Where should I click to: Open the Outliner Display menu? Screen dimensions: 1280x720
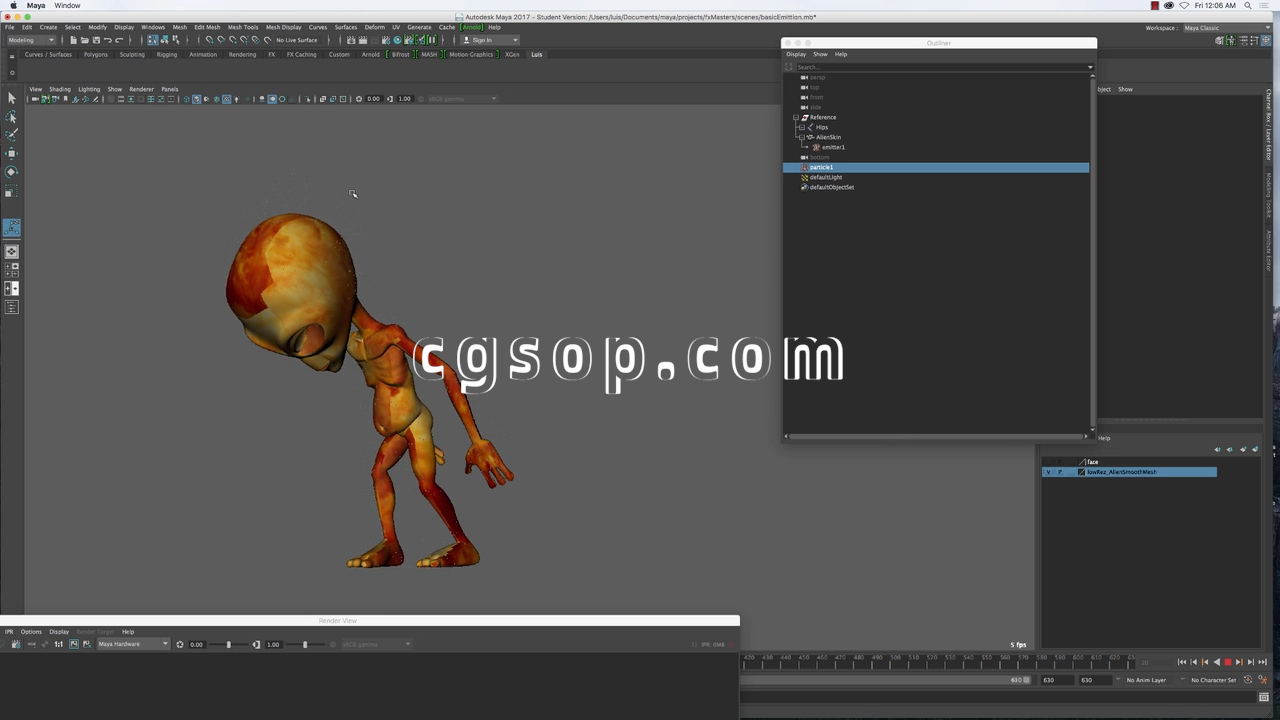pos(796,54)
